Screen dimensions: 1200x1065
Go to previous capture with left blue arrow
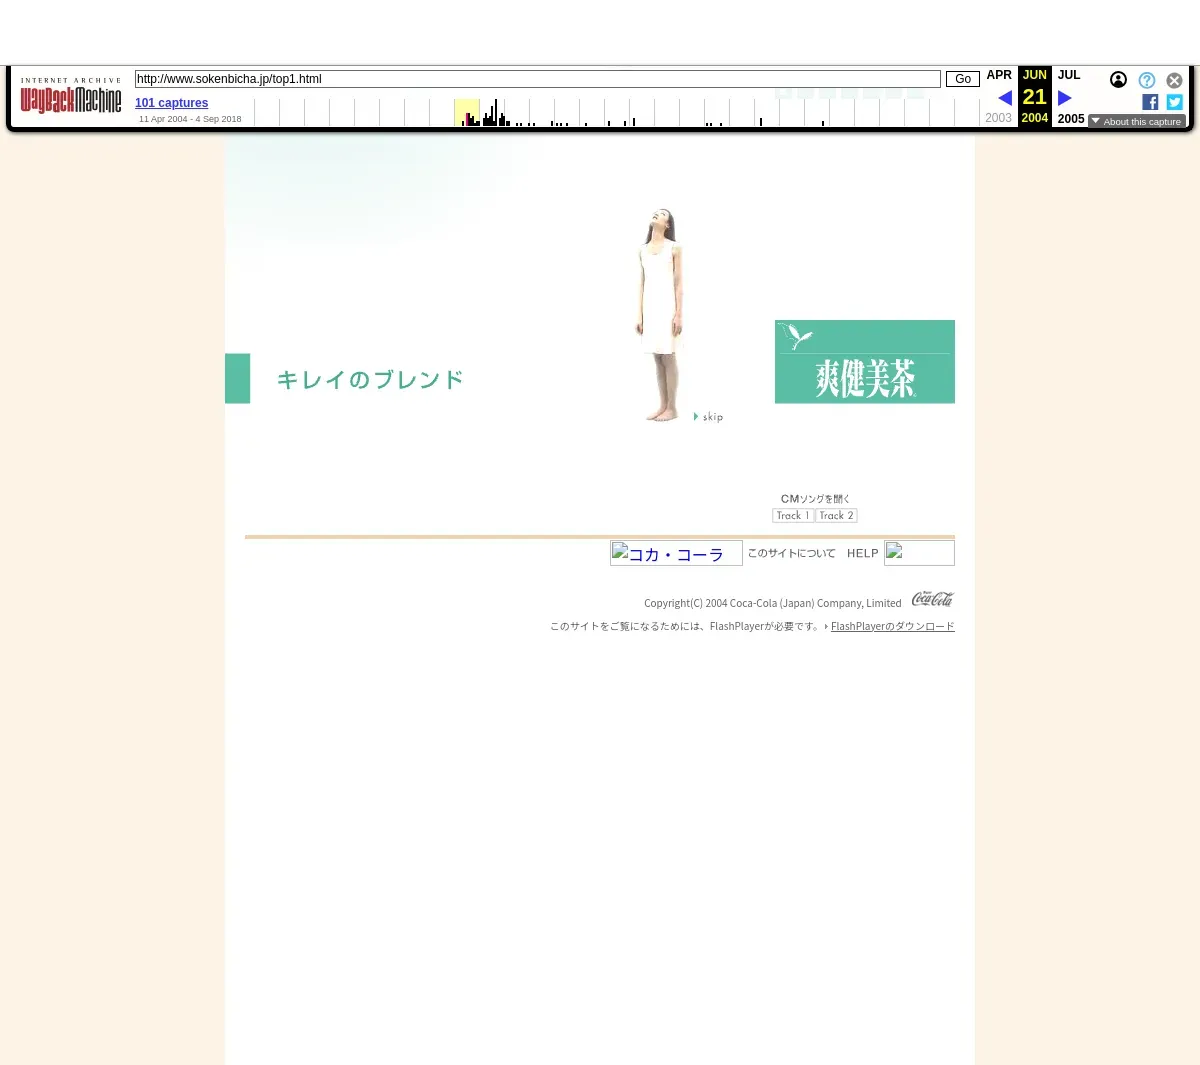(1004, 98)
